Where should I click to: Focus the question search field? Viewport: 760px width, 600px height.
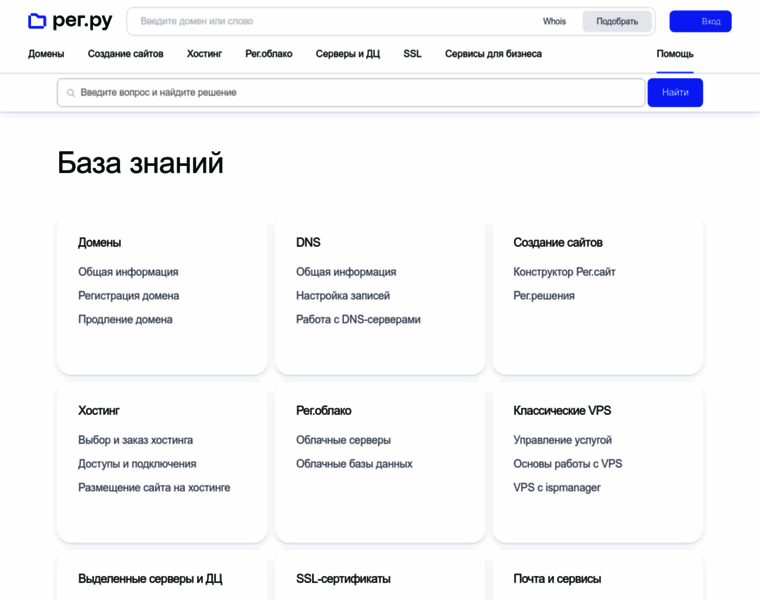pos(351,93)
